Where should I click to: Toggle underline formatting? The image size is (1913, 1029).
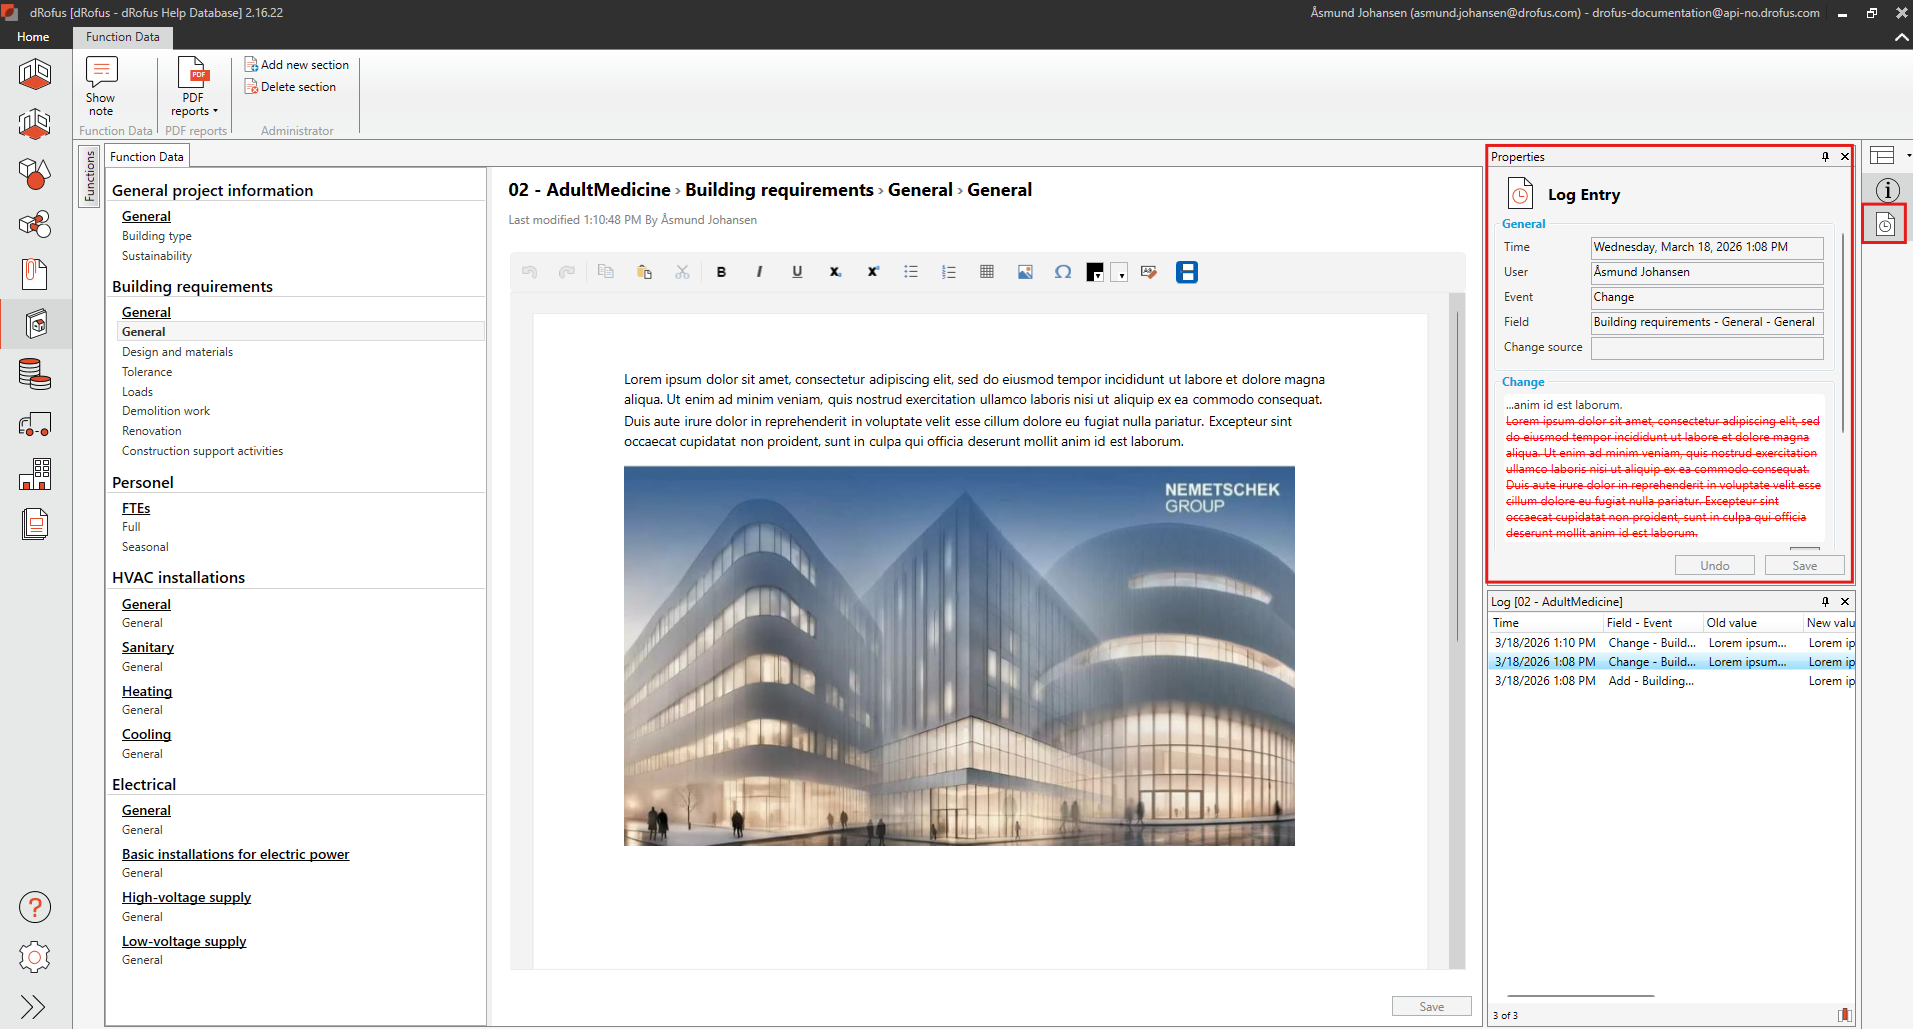coord(797,272)
